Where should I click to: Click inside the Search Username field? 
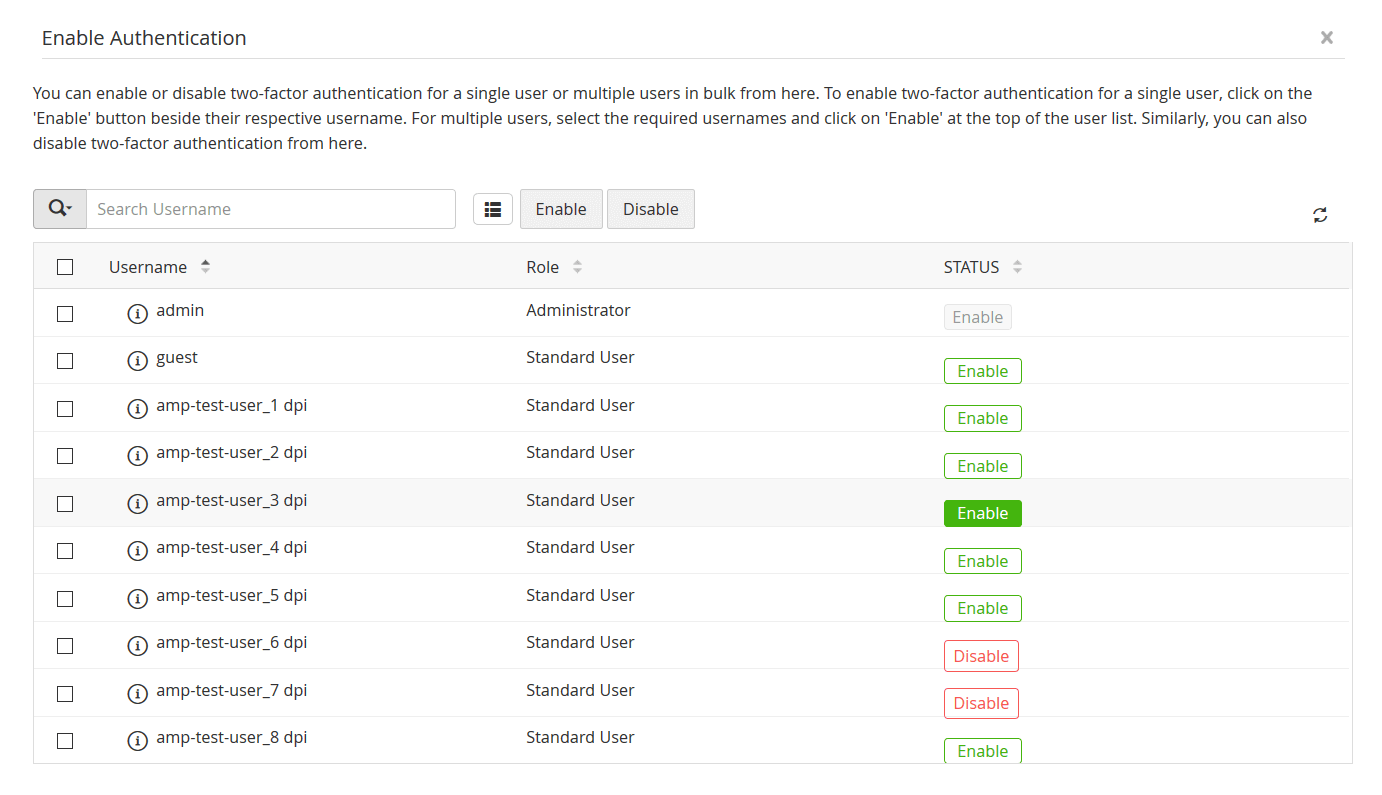[270, 208]
